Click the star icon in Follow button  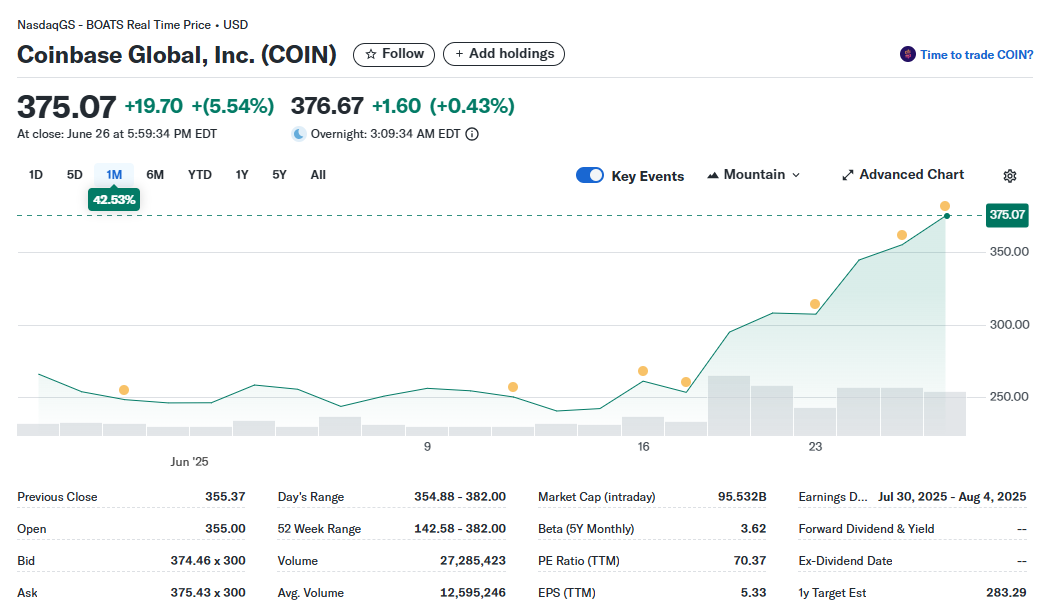[x=370, y=55]
